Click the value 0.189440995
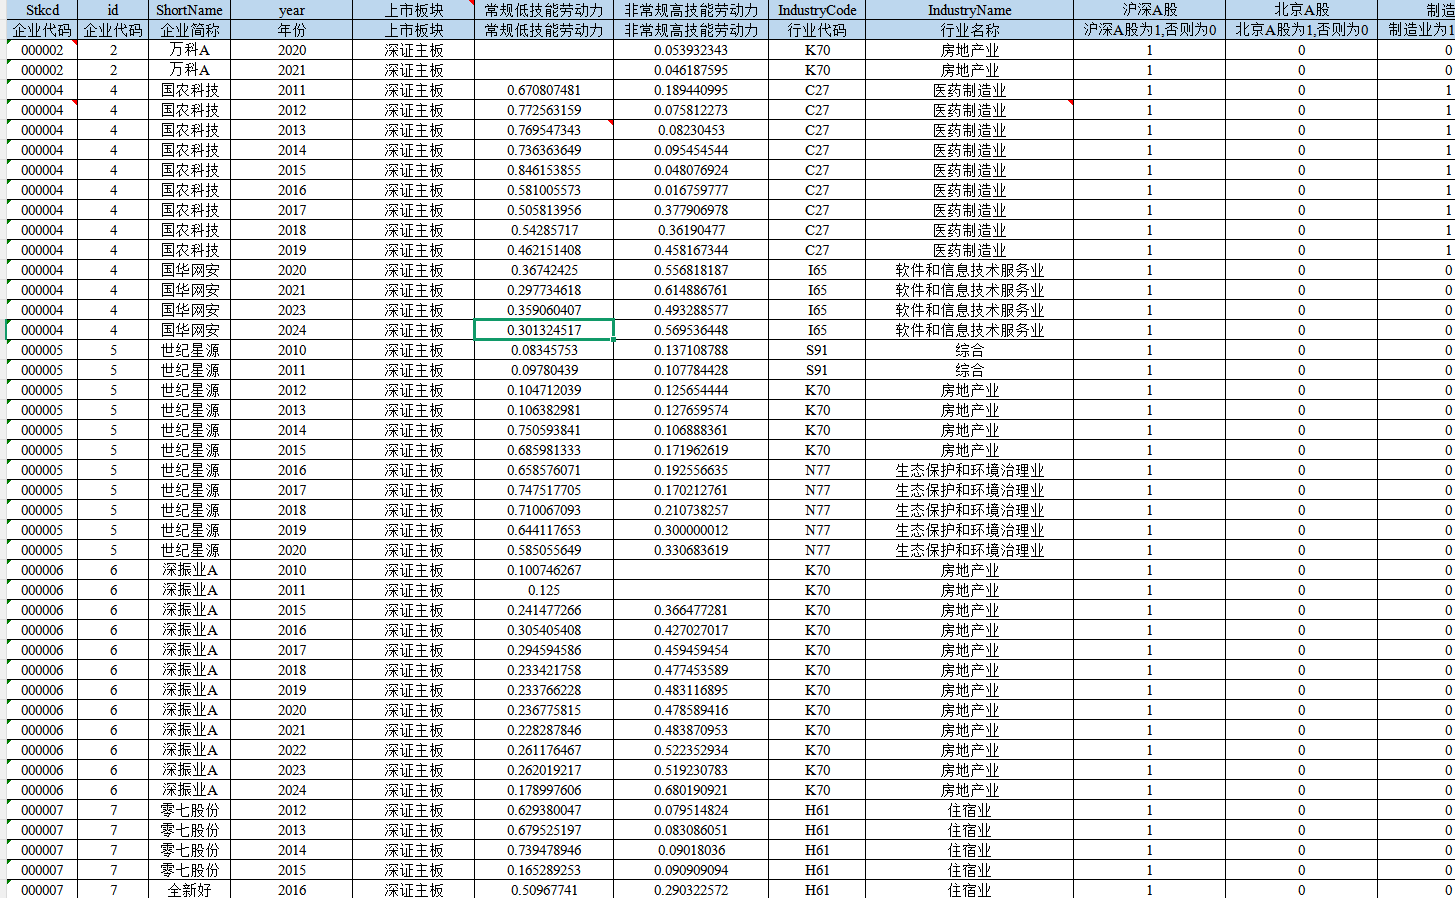1455x898 pixels. pos(691,90)
